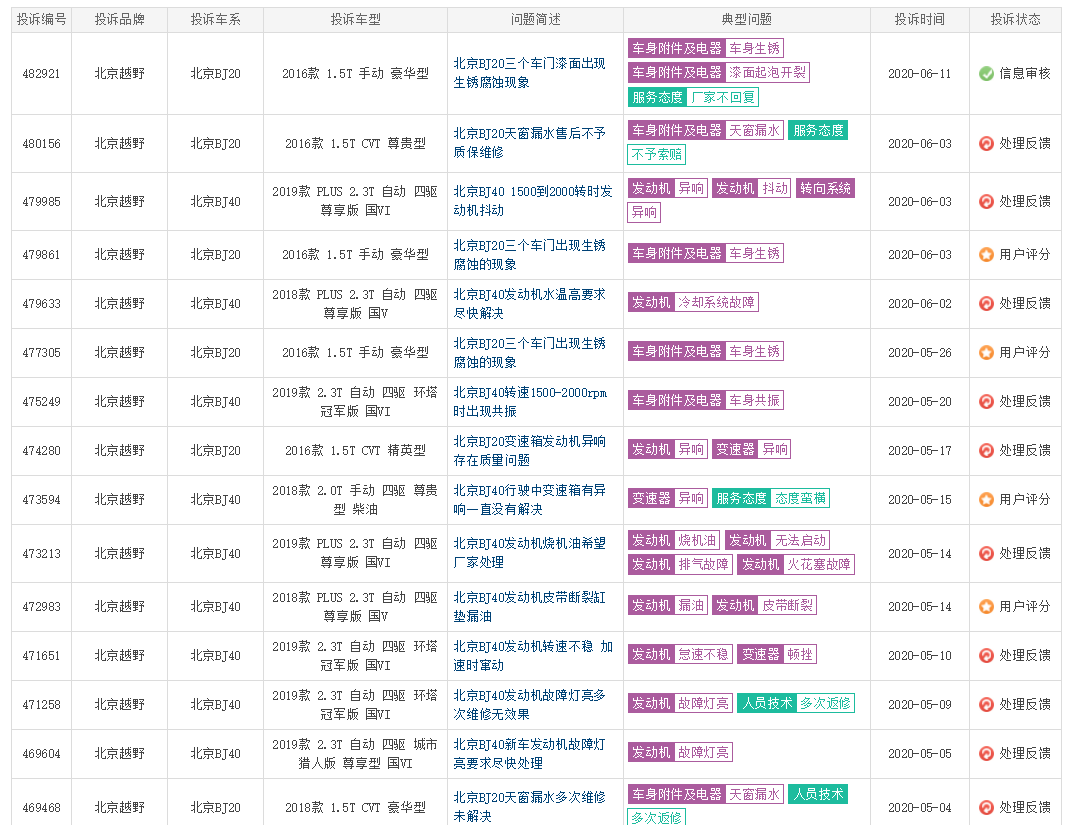Viewport: 1073px width, 825px height.
Task: Click model 2019款 2.3T 自动 四驱 城市猎人版
Action: coord(355,754)
